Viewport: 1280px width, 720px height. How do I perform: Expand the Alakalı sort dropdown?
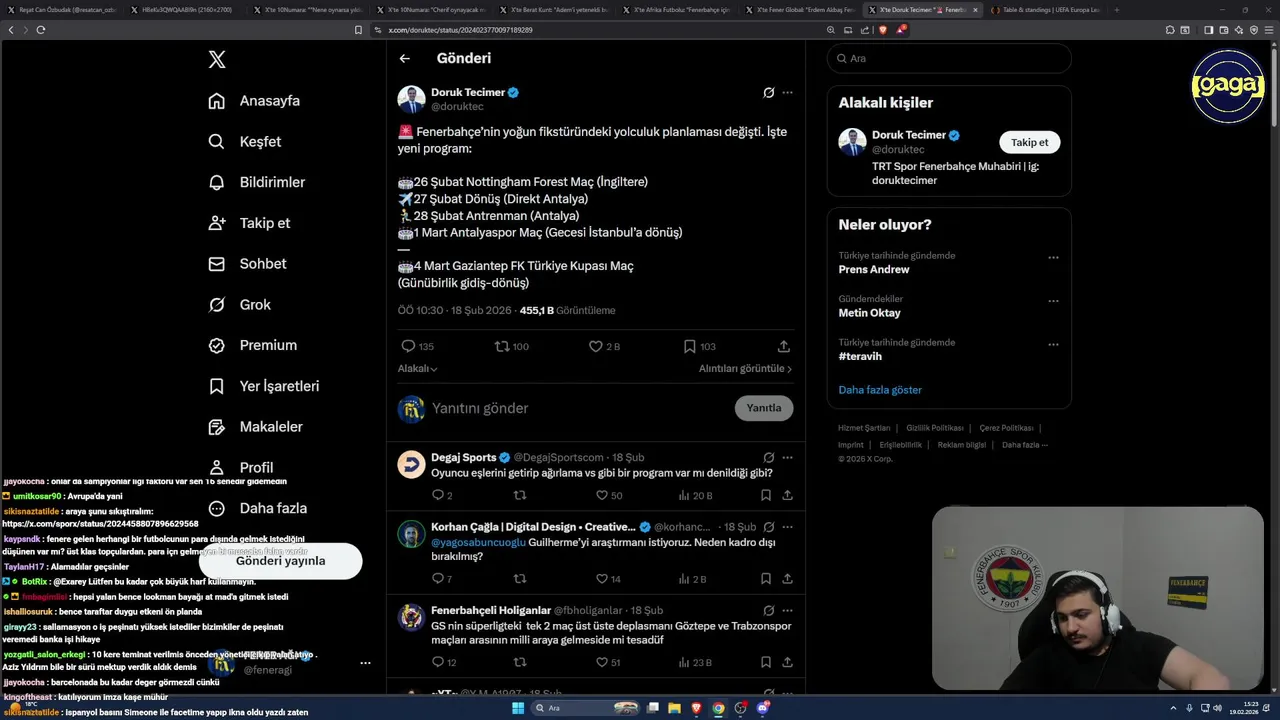(418, 369)
